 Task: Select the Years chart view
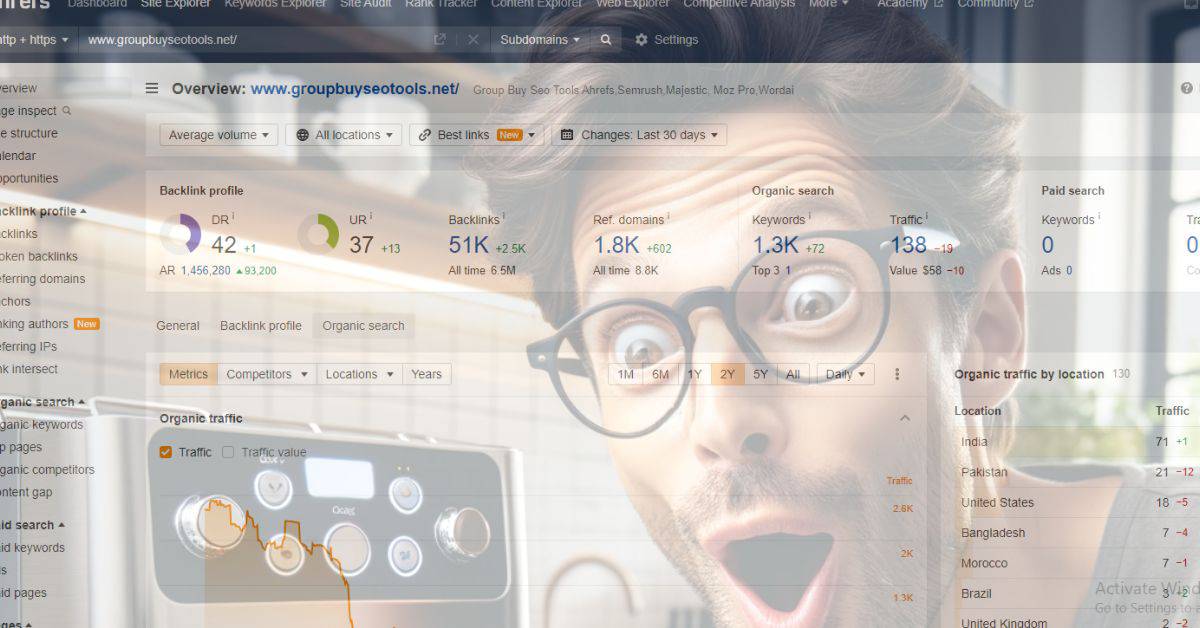[x=426, y=374]
